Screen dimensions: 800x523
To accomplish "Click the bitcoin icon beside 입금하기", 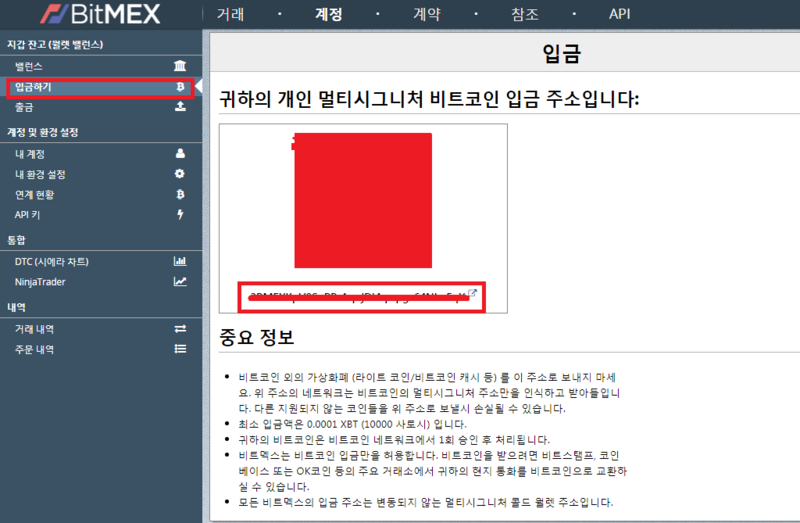I will point(180,87).
